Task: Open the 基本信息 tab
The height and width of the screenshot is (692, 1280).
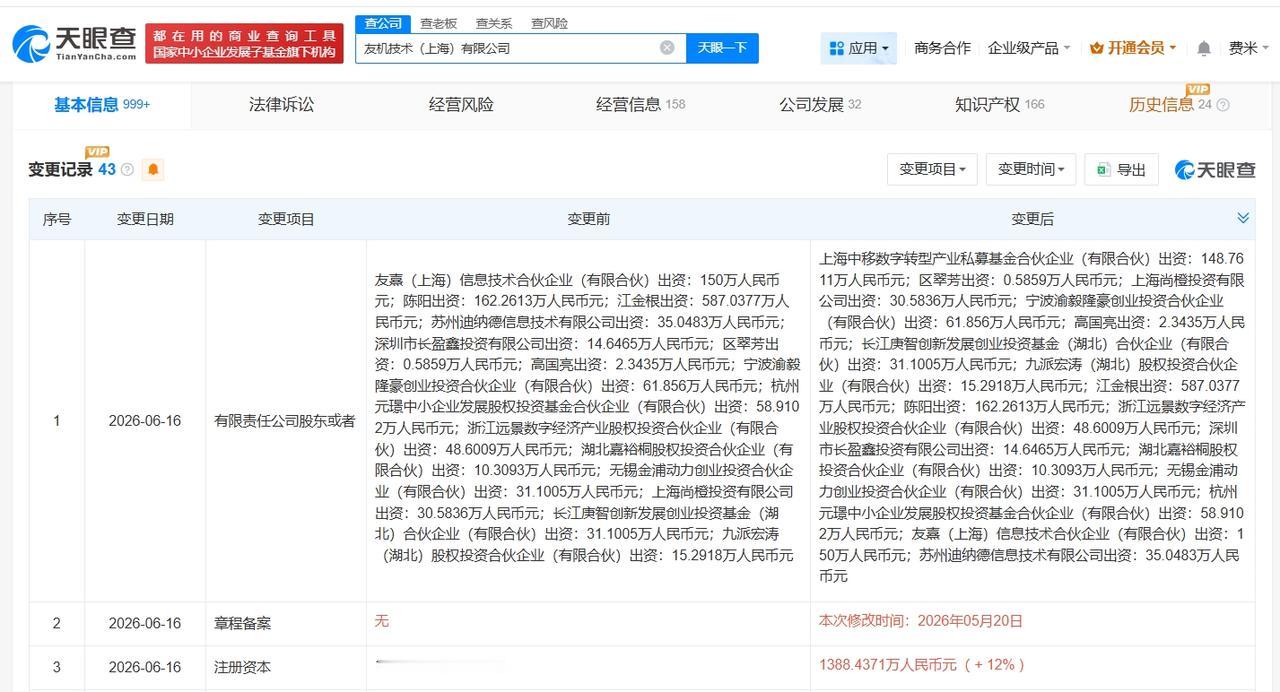Action: tap(102, 105)
